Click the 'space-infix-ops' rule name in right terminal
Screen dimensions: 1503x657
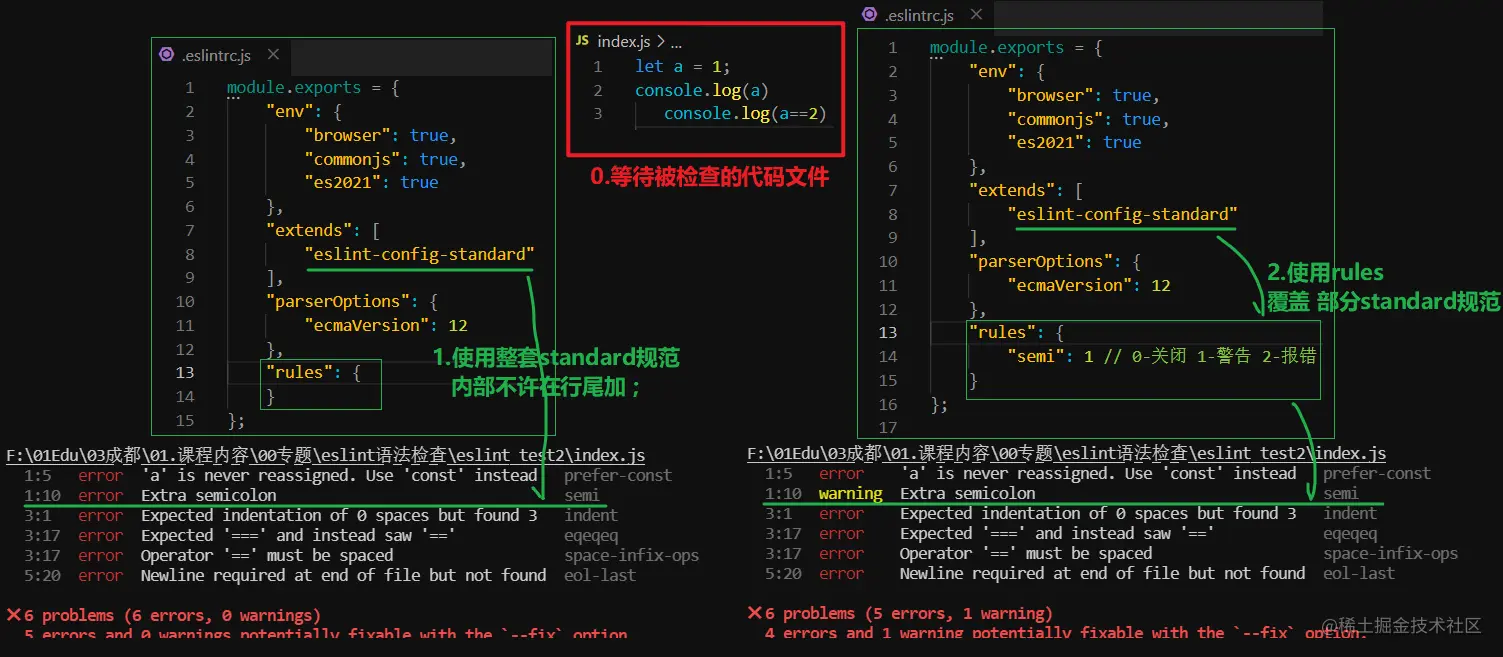coord(1391,554)
